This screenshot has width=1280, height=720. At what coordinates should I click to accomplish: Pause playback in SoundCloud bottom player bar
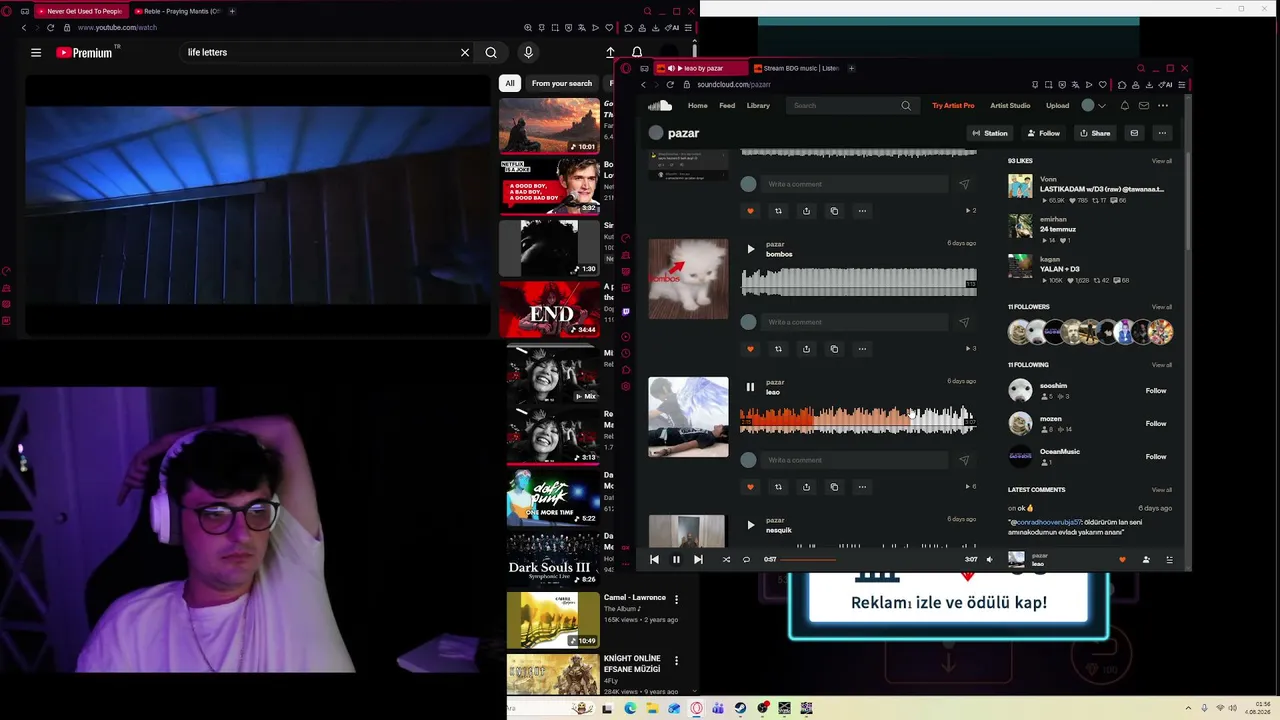pyautogui.click(x=676, y=560)
